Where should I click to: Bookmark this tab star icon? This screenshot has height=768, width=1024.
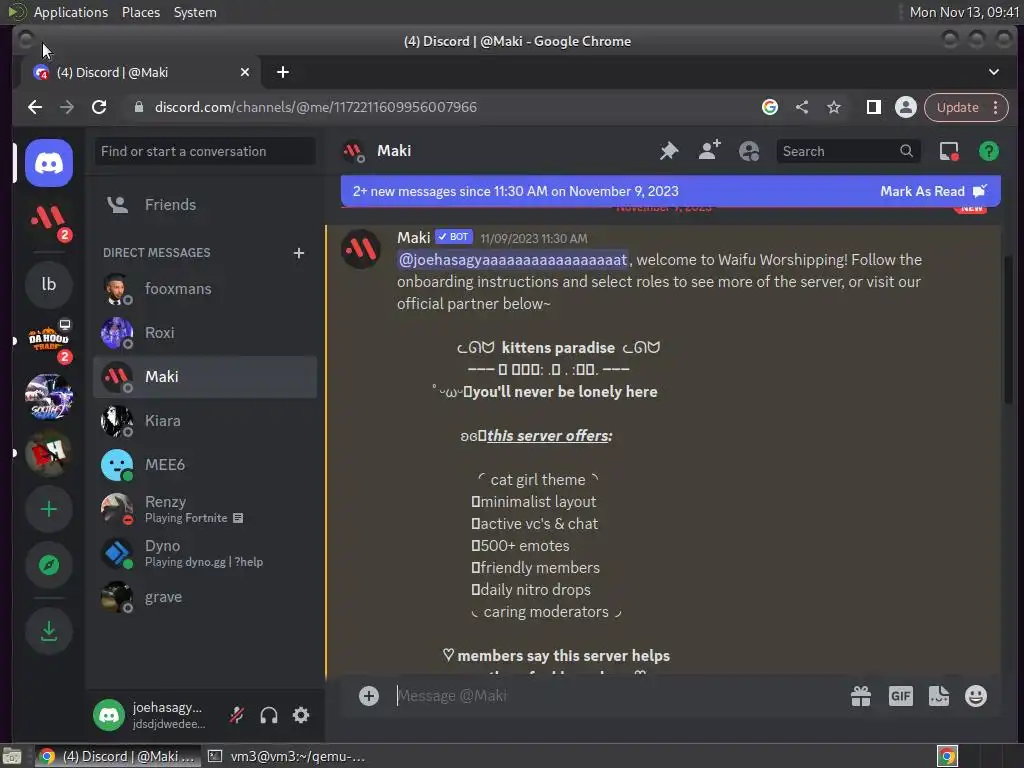[834, 107]
